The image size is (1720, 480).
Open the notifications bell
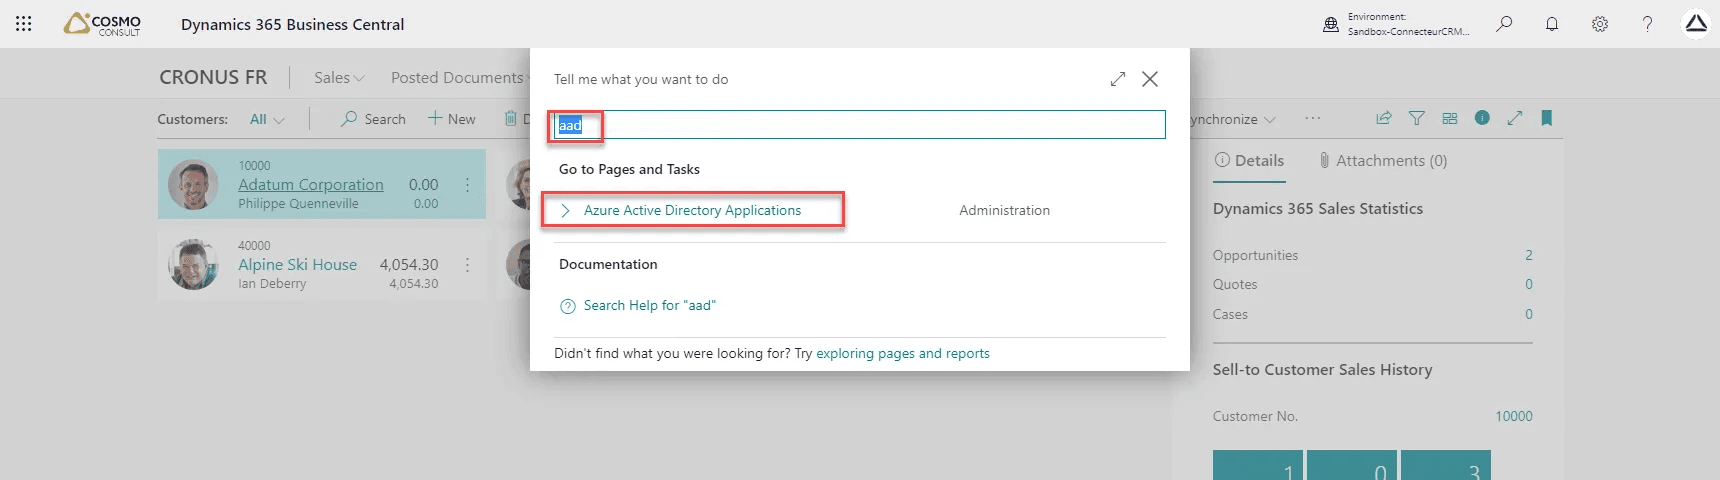tap(1552, 24)
